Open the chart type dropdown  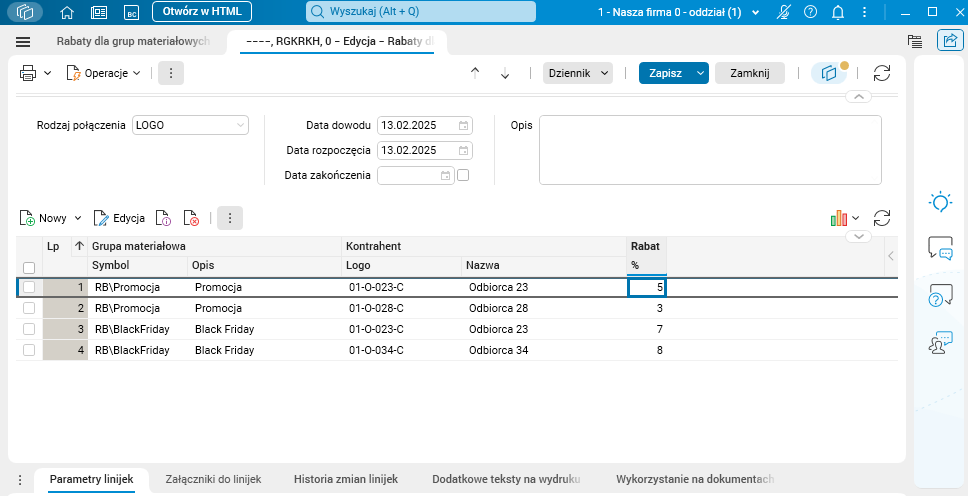(x=856, y=218)
